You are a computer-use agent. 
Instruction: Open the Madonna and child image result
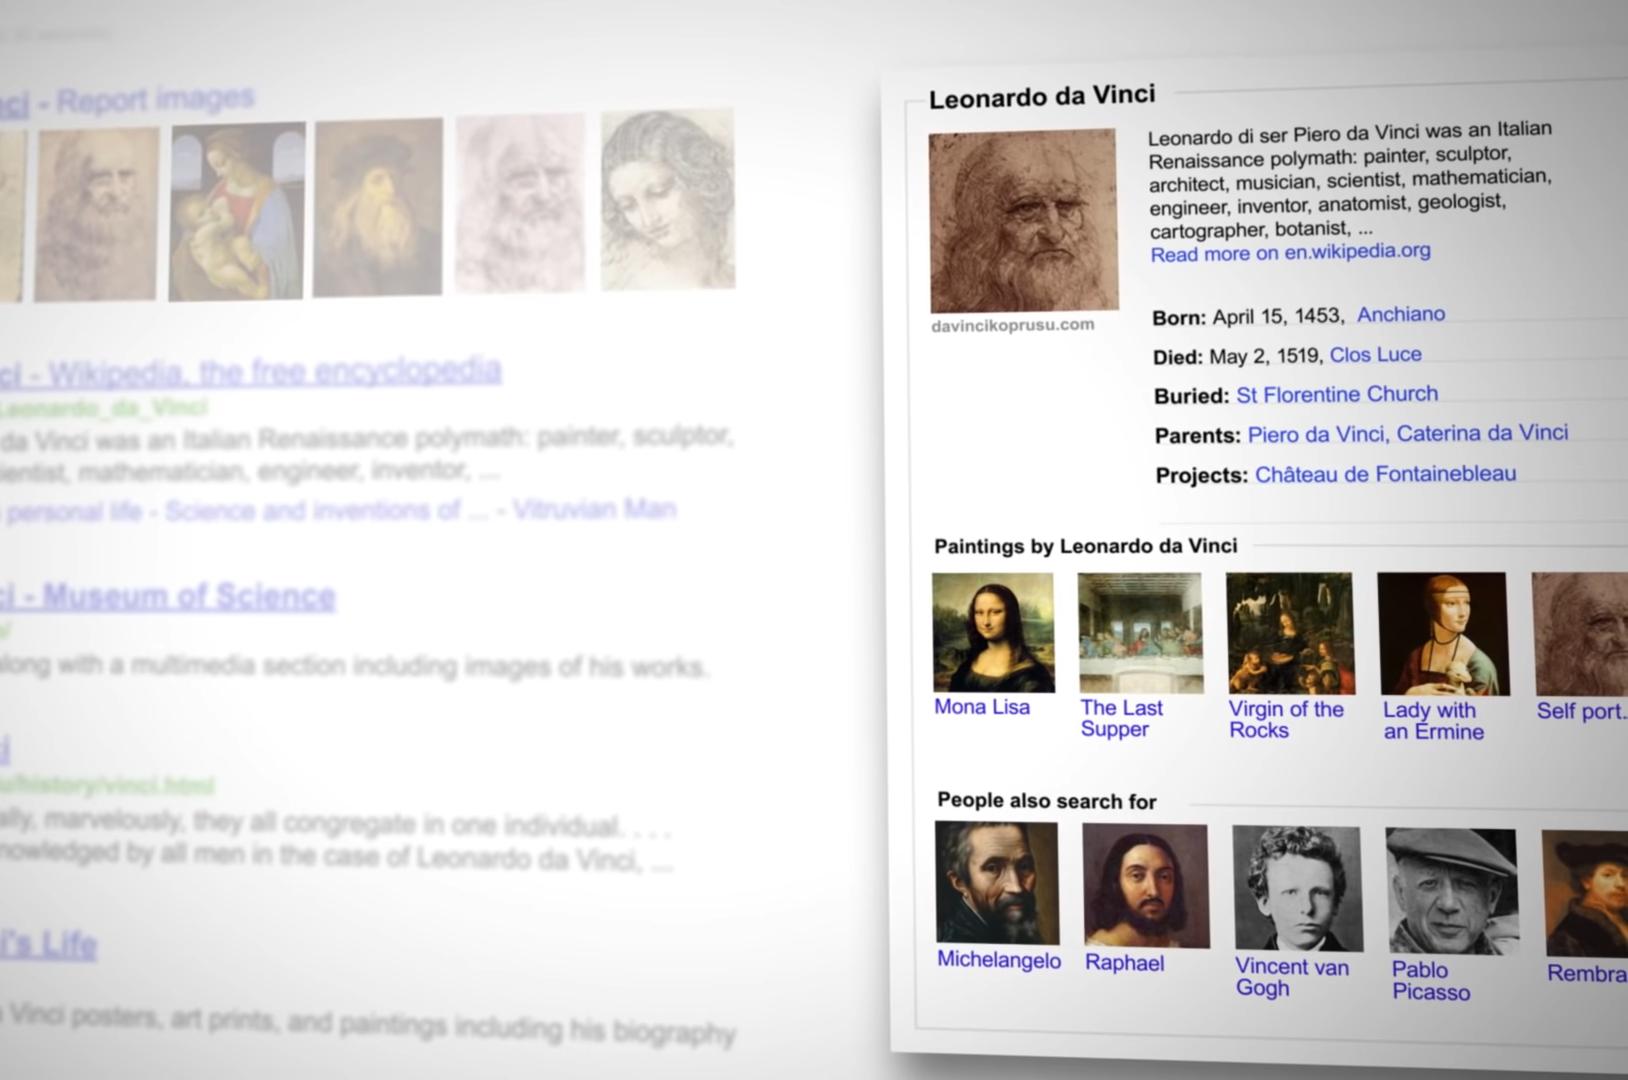click(236, 211)
